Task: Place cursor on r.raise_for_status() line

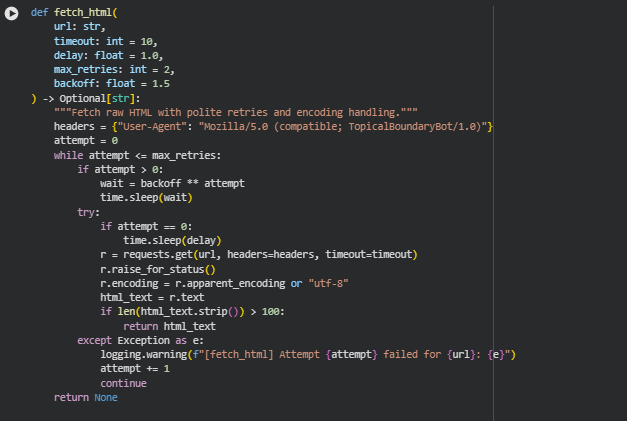Action: pos(157,269)
